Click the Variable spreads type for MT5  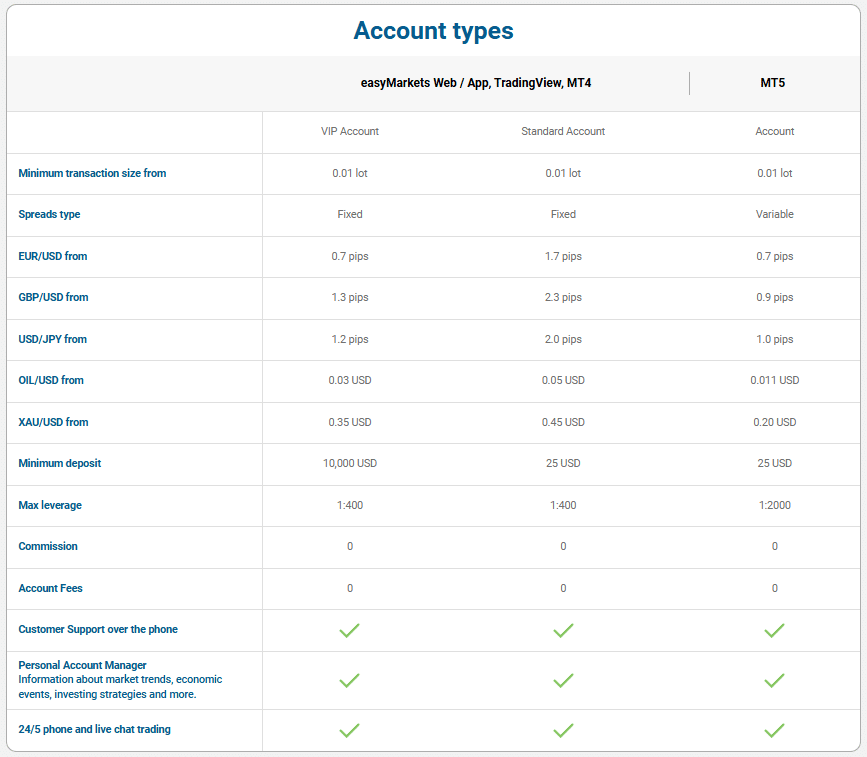coord(775,214)
